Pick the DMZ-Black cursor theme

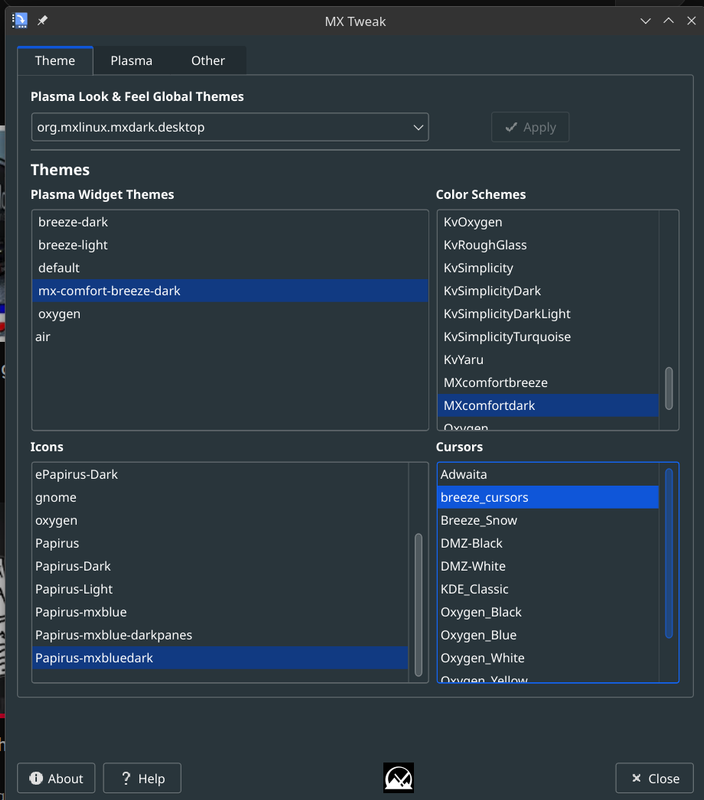548,543
